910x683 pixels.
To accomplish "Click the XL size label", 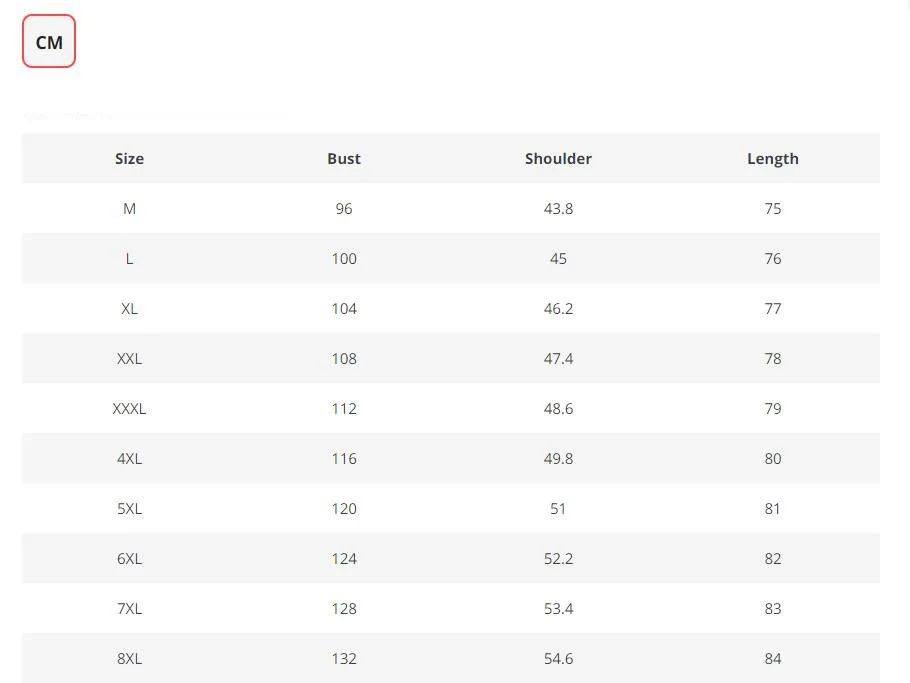I will (x=129, y=309).
